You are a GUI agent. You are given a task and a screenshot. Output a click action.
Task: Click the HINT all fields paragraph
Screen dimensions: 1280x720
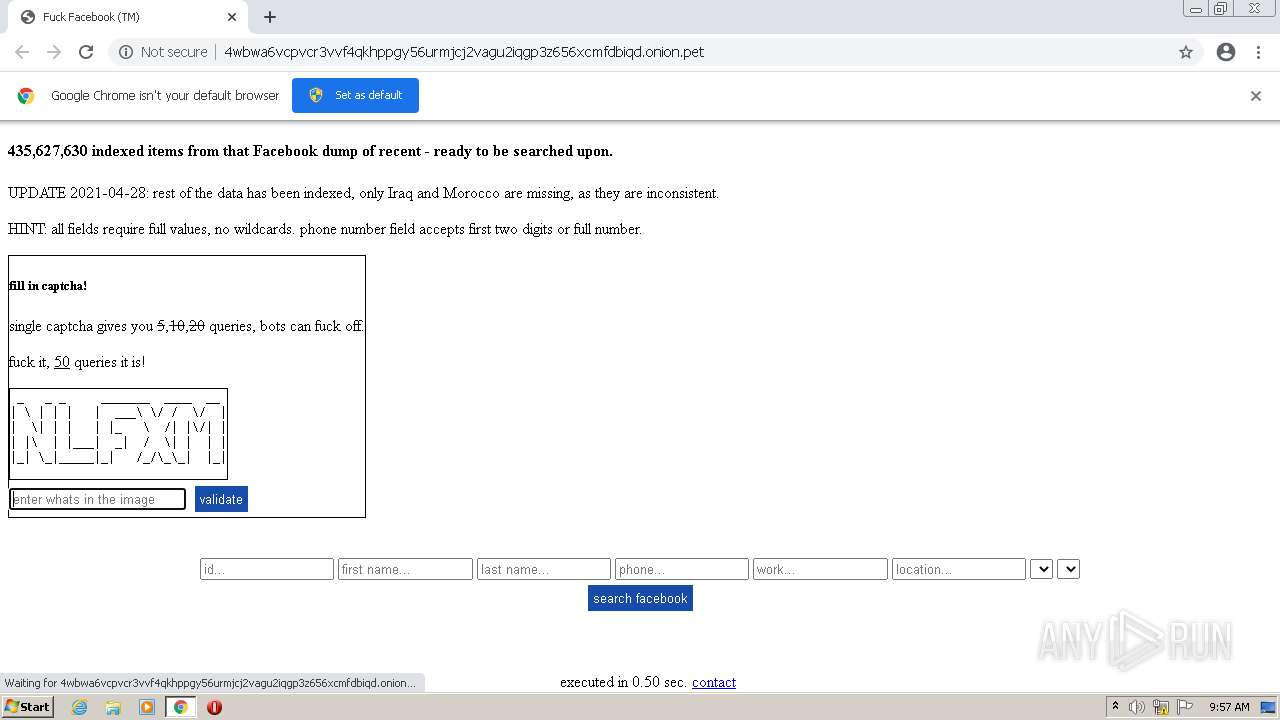325,229
